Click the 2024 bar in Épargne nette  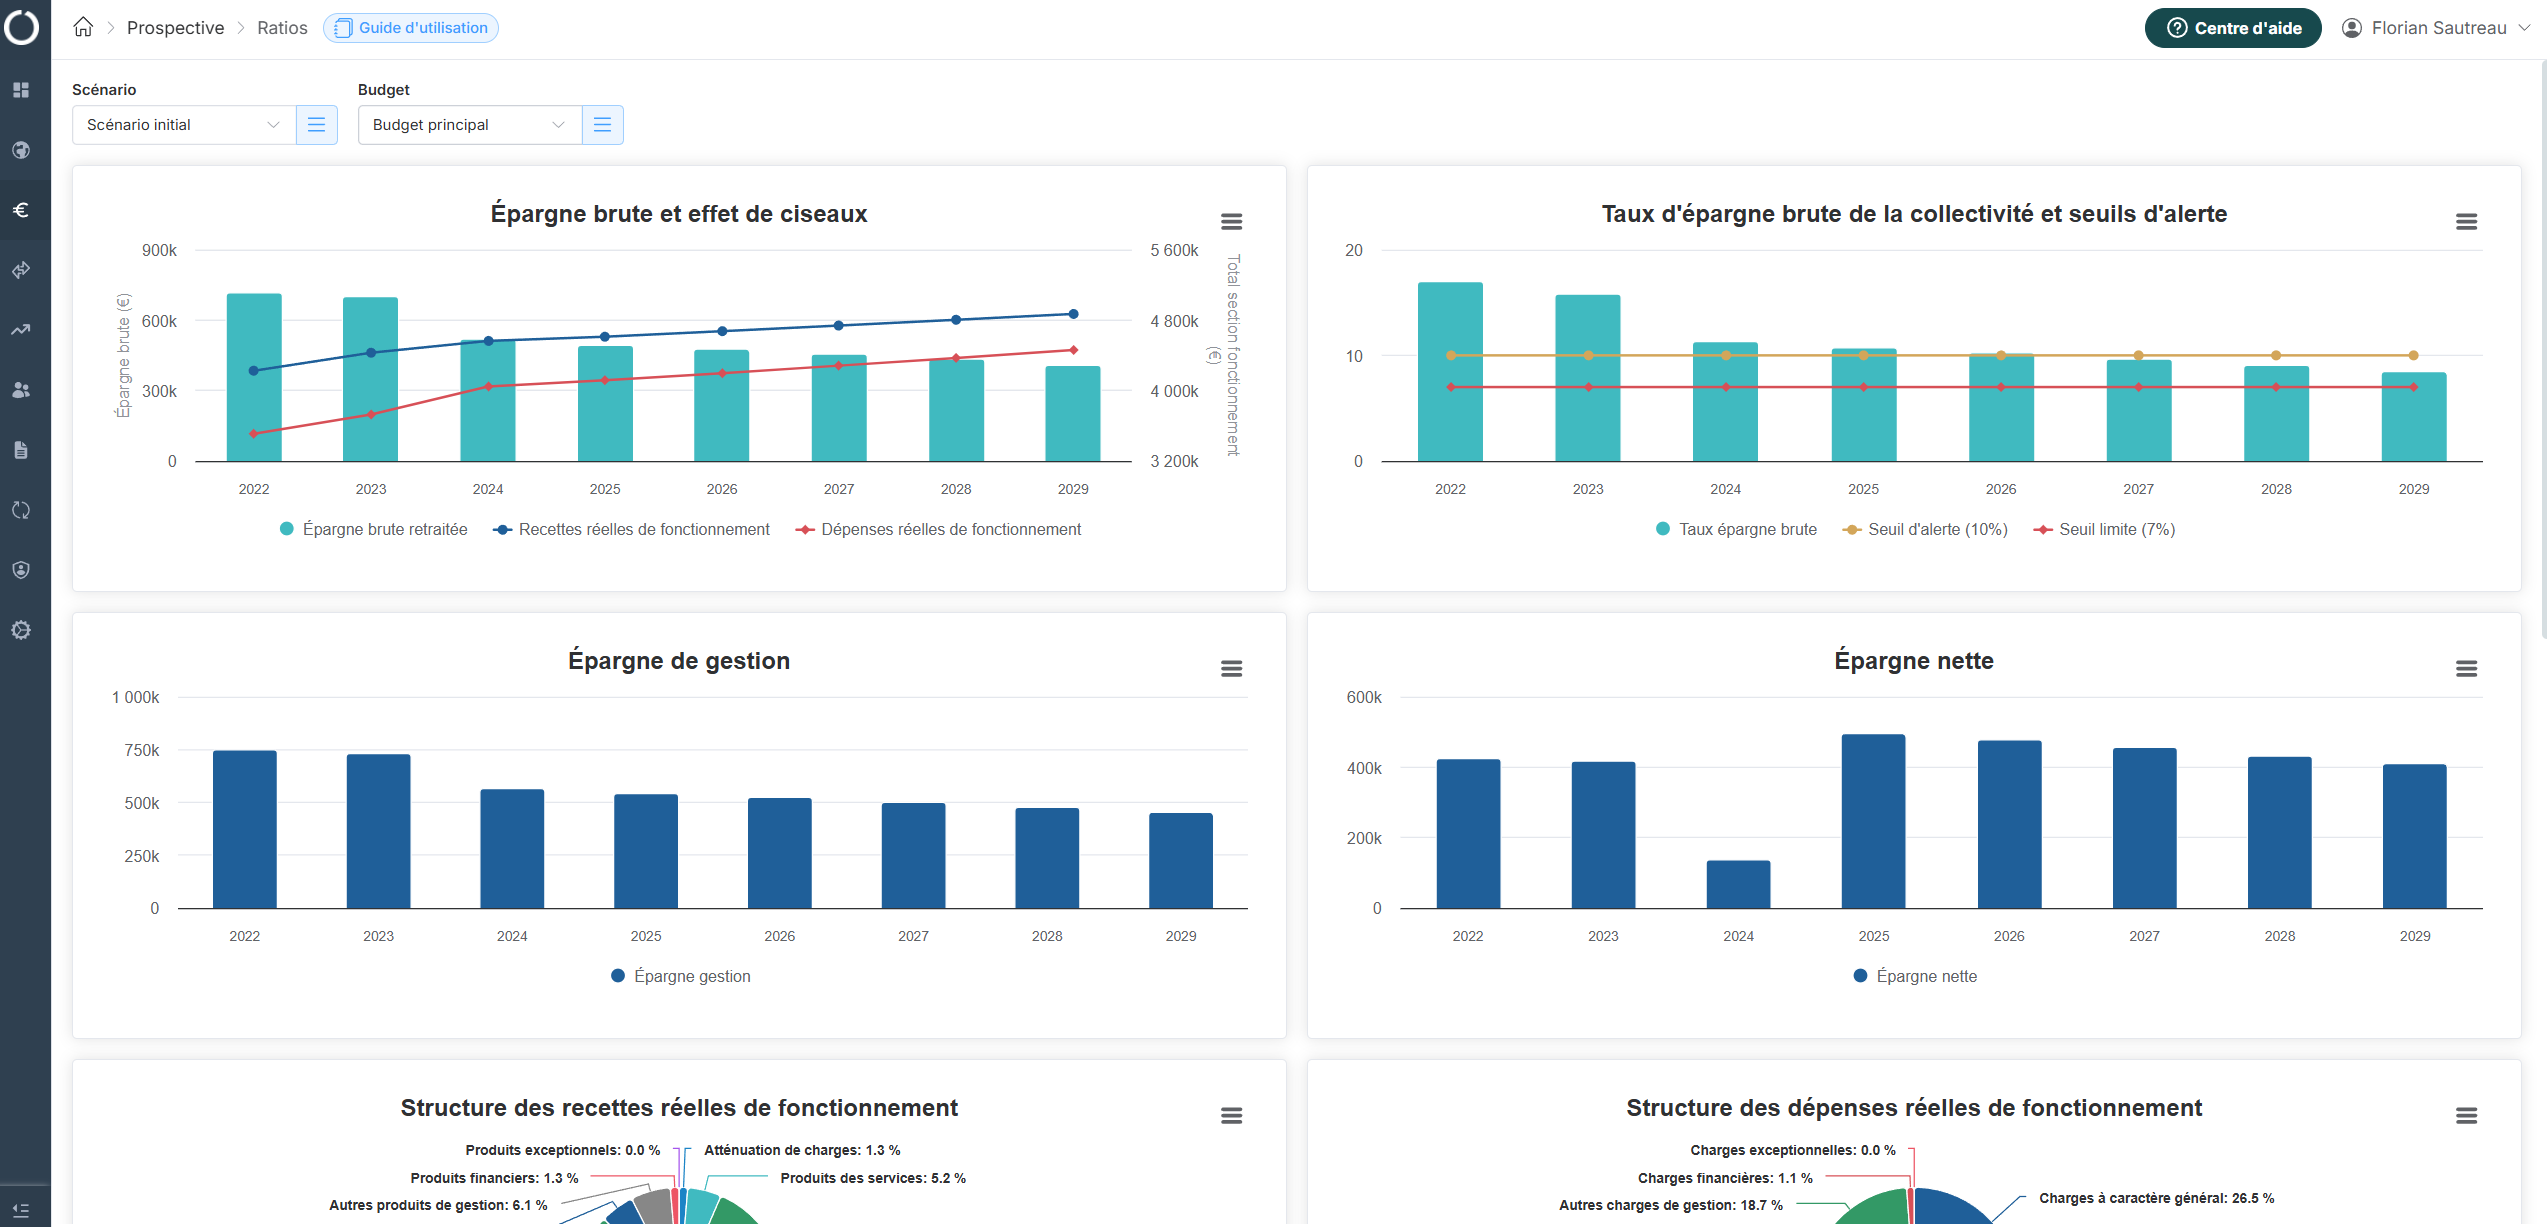pos(1738,884)
